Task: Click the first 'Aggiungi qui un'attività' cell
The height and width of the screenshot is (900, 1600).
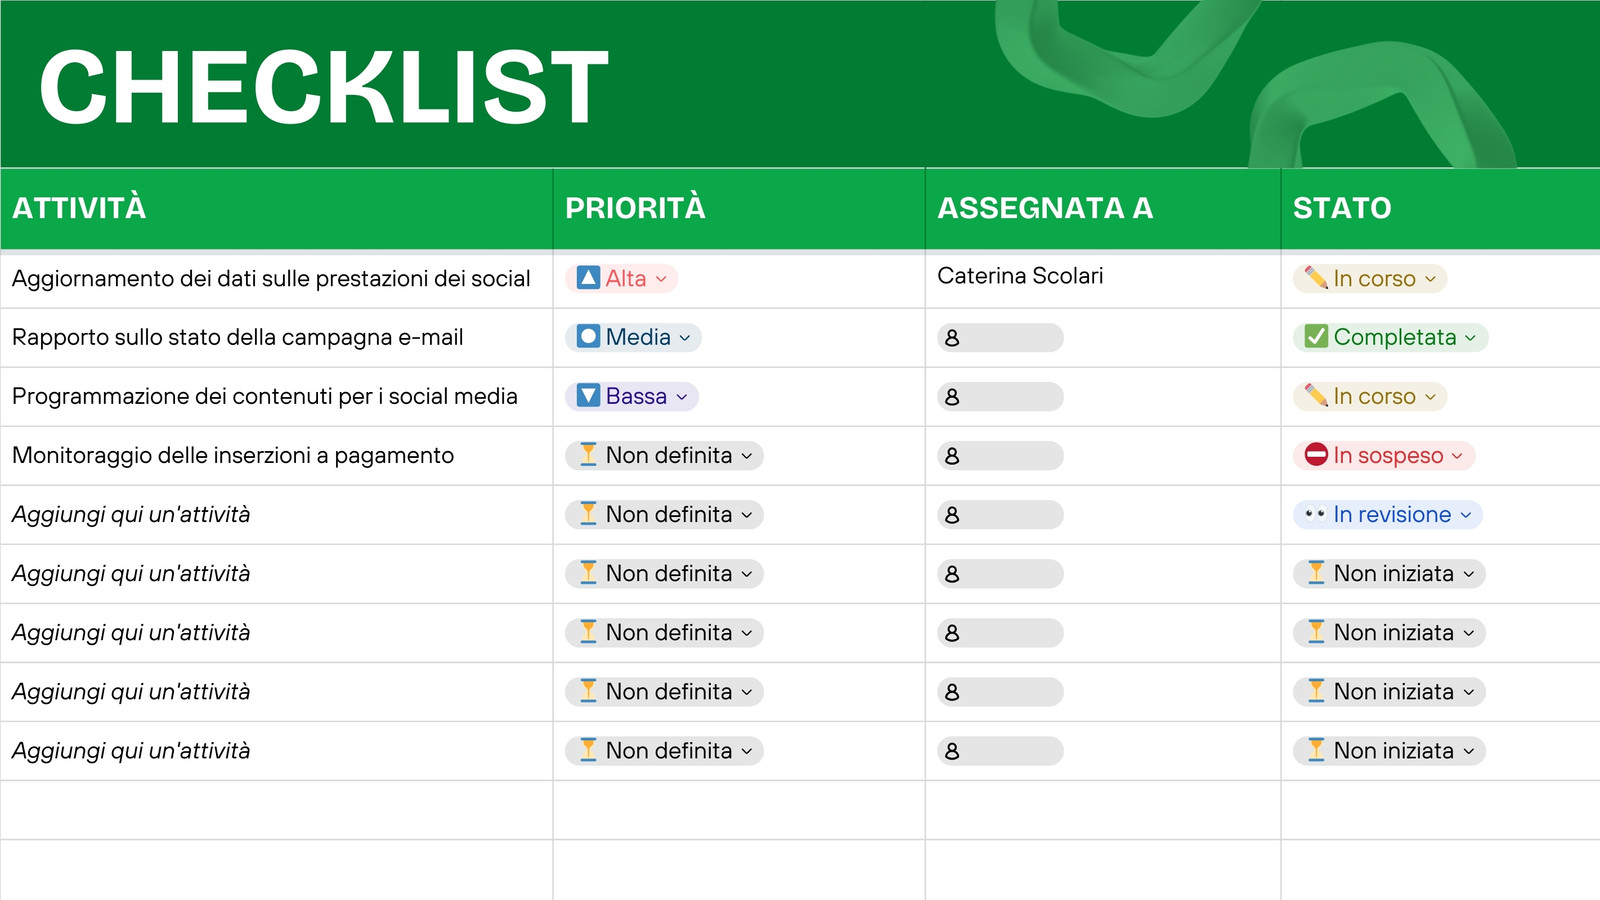Action: 131,515
